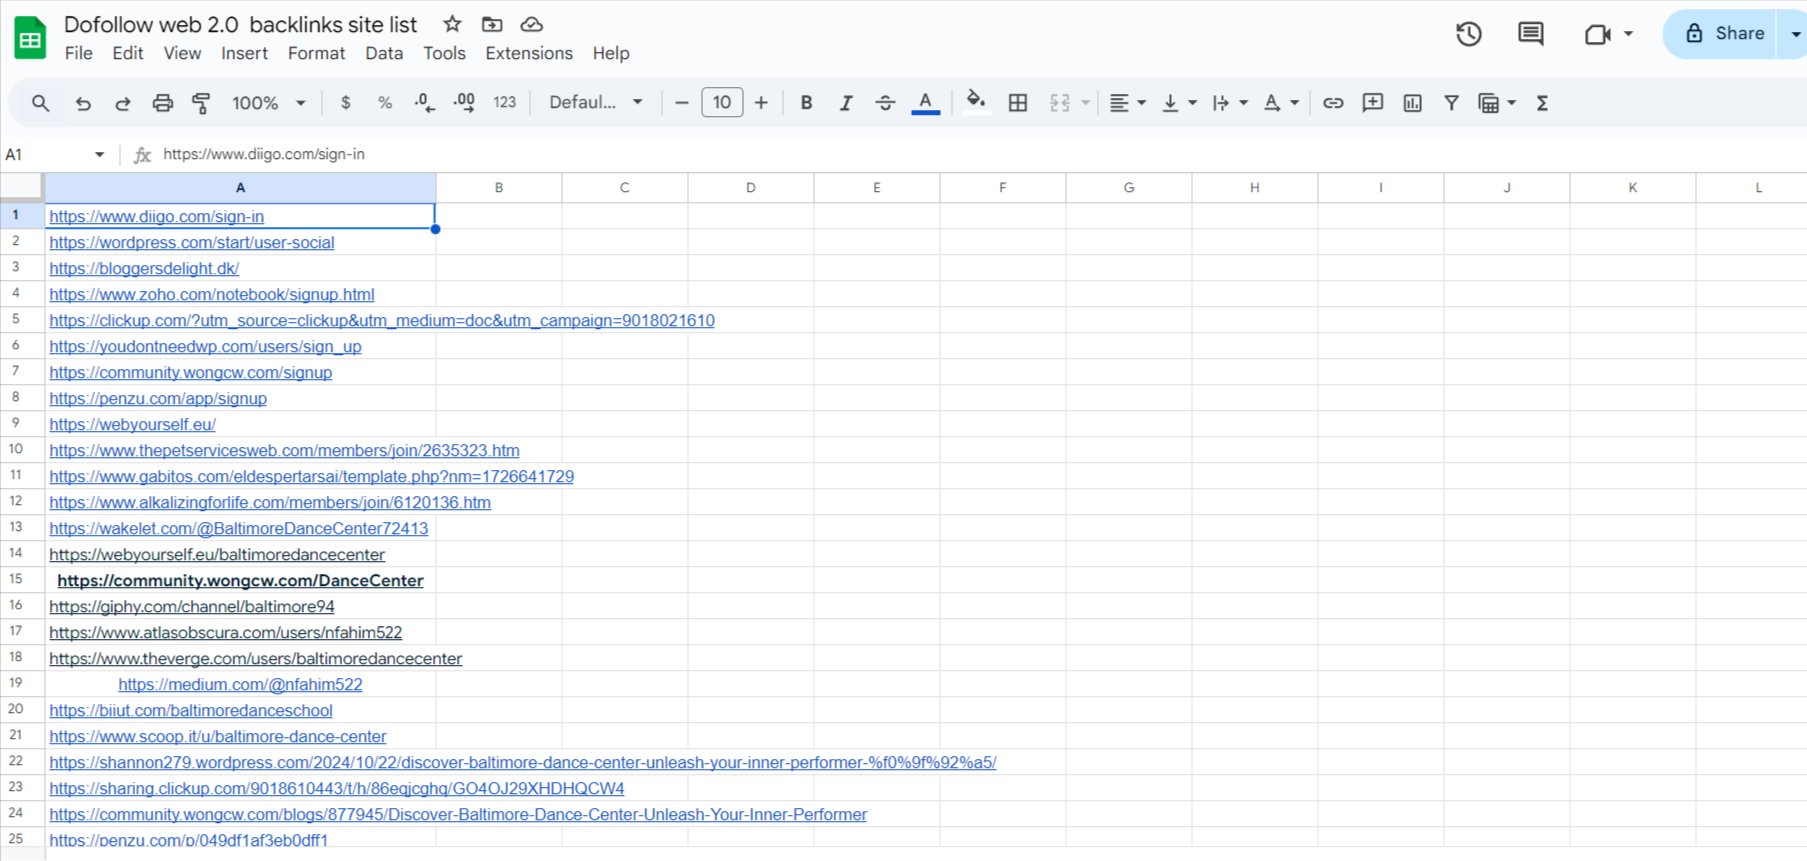Toggle strikethrough formatting
This screenshot has width=1807, height=861.
coord(885,103)
